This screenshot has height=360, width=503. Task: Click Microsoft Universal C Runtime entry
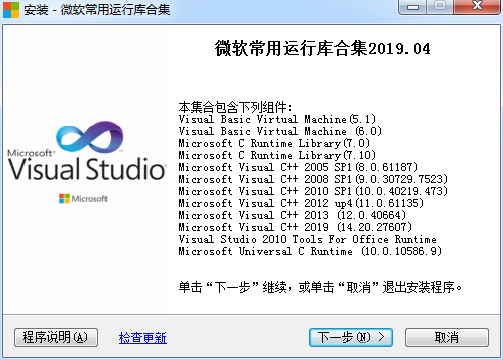point(310,251)
